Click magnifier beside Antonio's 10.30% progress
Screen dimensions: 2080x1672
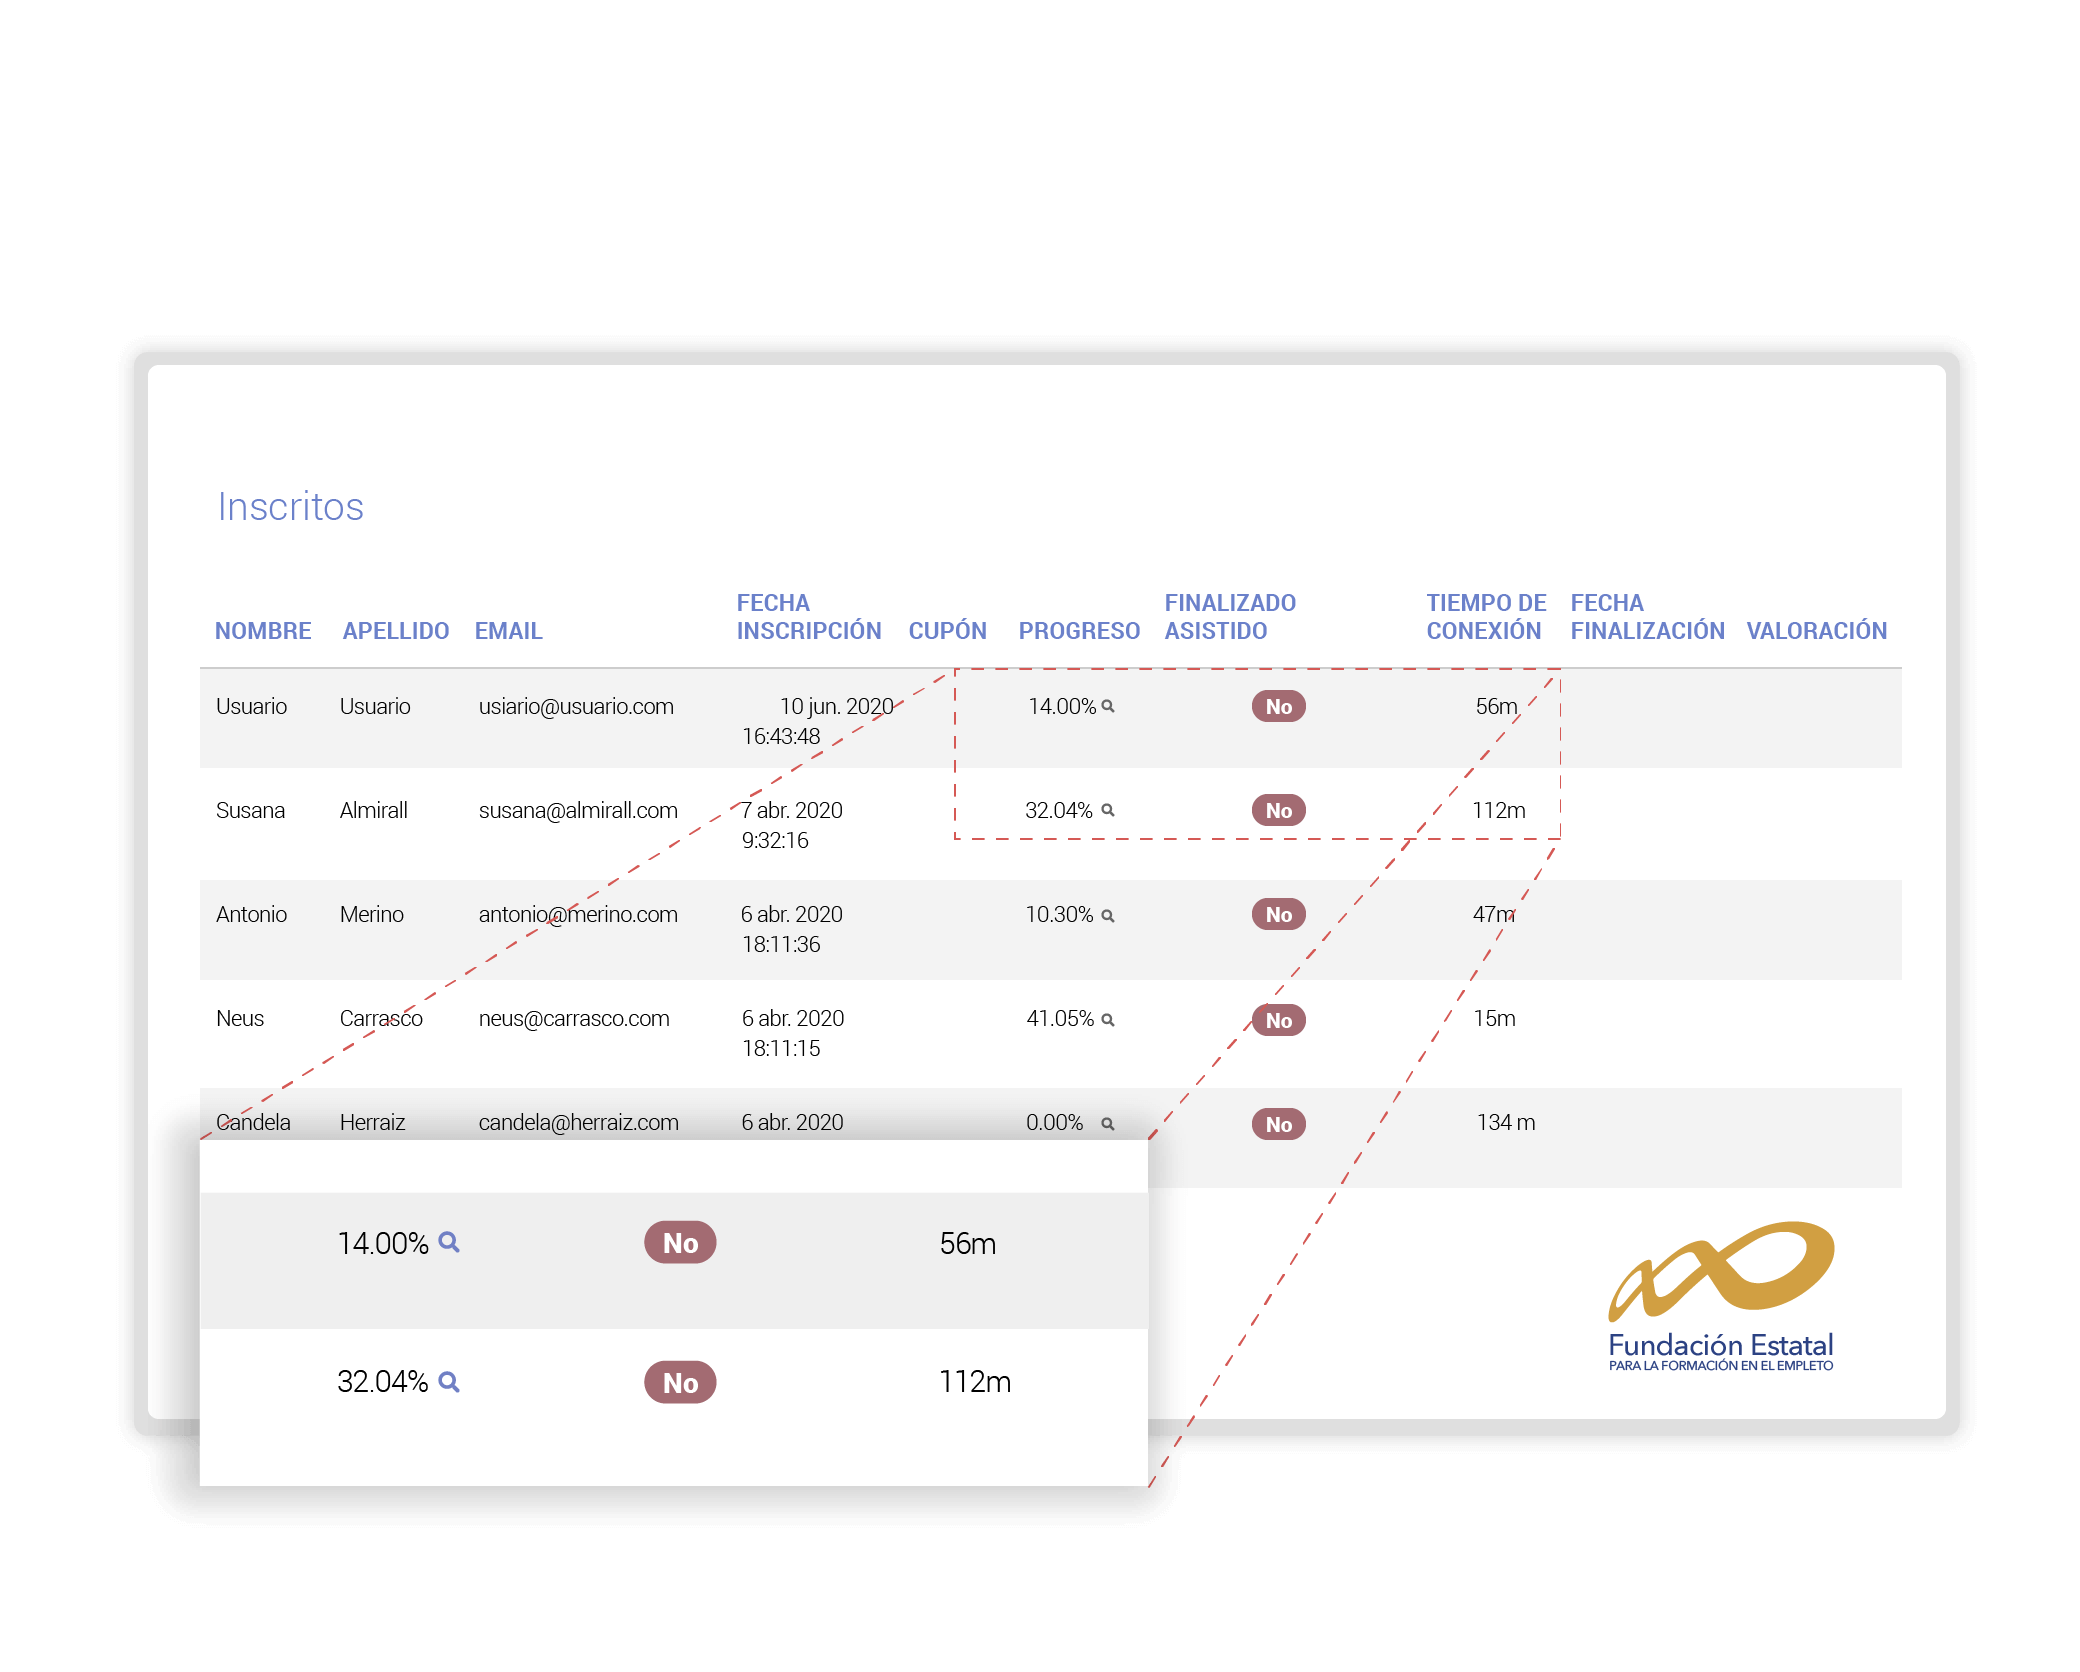1108,915
